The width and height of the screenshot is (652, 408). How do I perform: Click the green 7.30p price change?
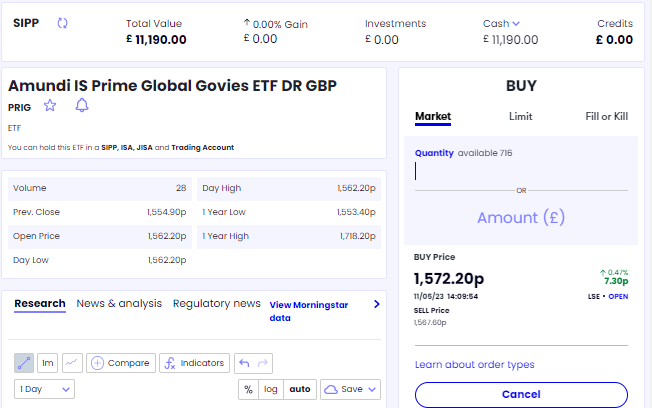[616, 281]
